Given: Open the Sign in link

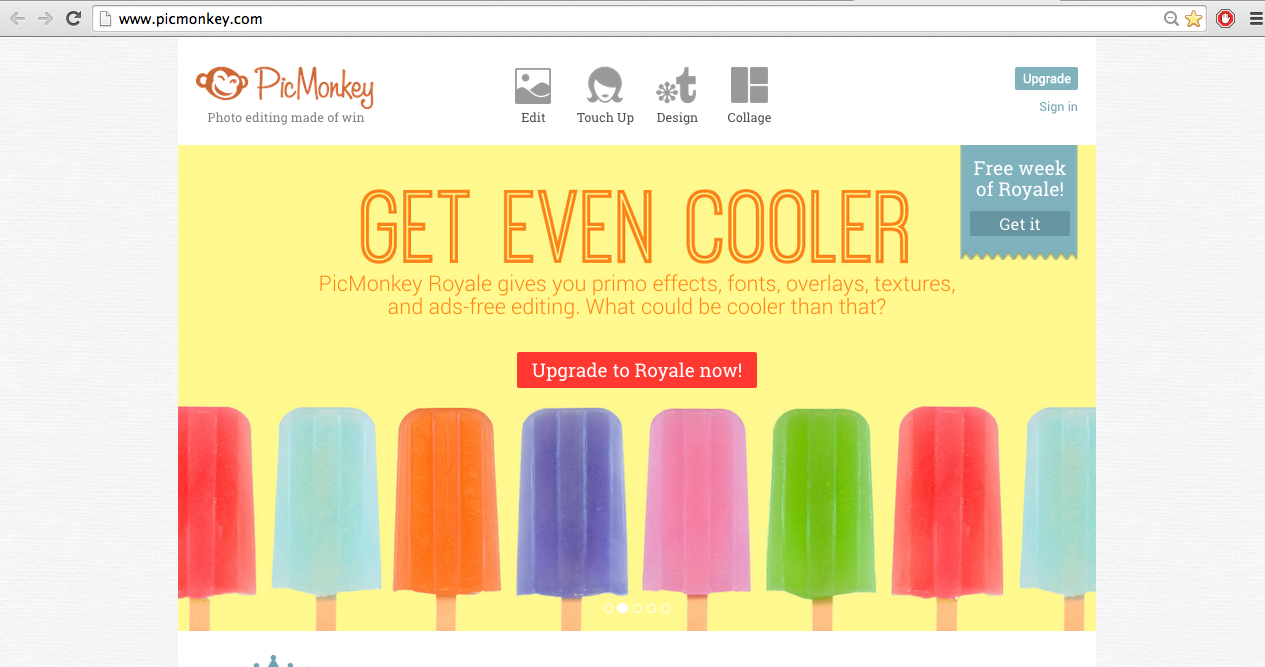Looking at the screenshot, I should pos(1058,107).
